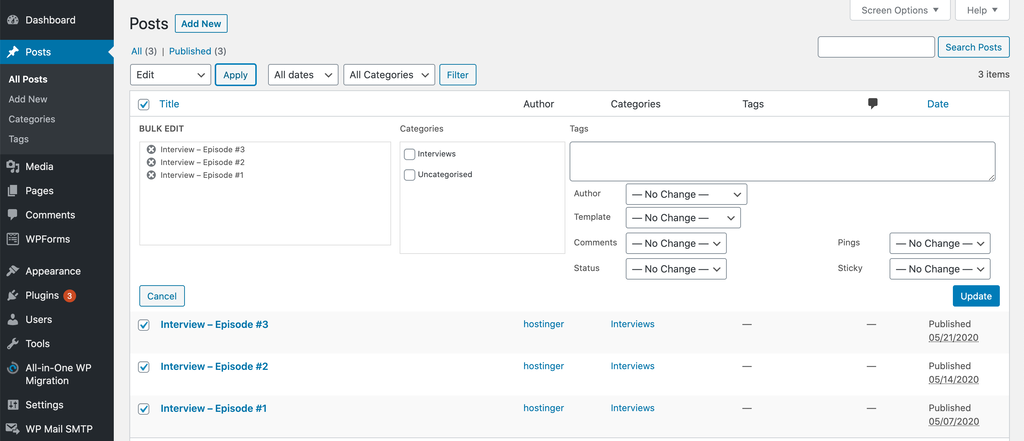This screenshot has height=441, width=1024.
Task: Remove Interview – Episode #3 from bulk edit
Action: click(151, 149)
